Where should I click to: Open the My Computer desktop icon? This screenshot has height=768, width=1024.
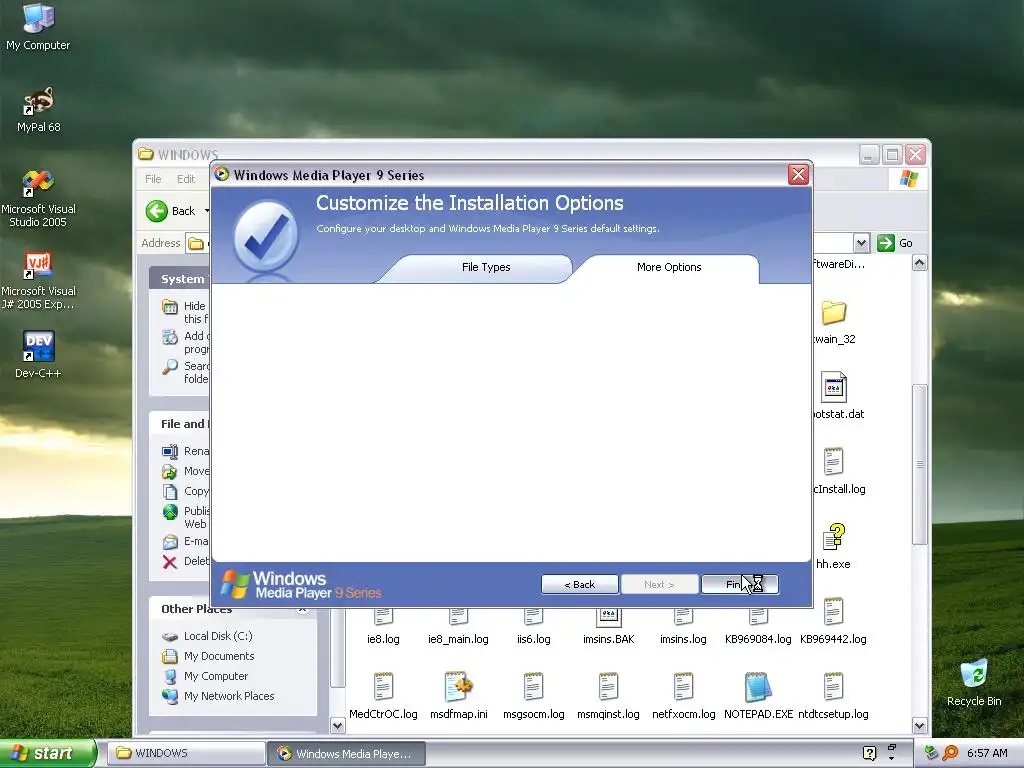tap(38, 26)
